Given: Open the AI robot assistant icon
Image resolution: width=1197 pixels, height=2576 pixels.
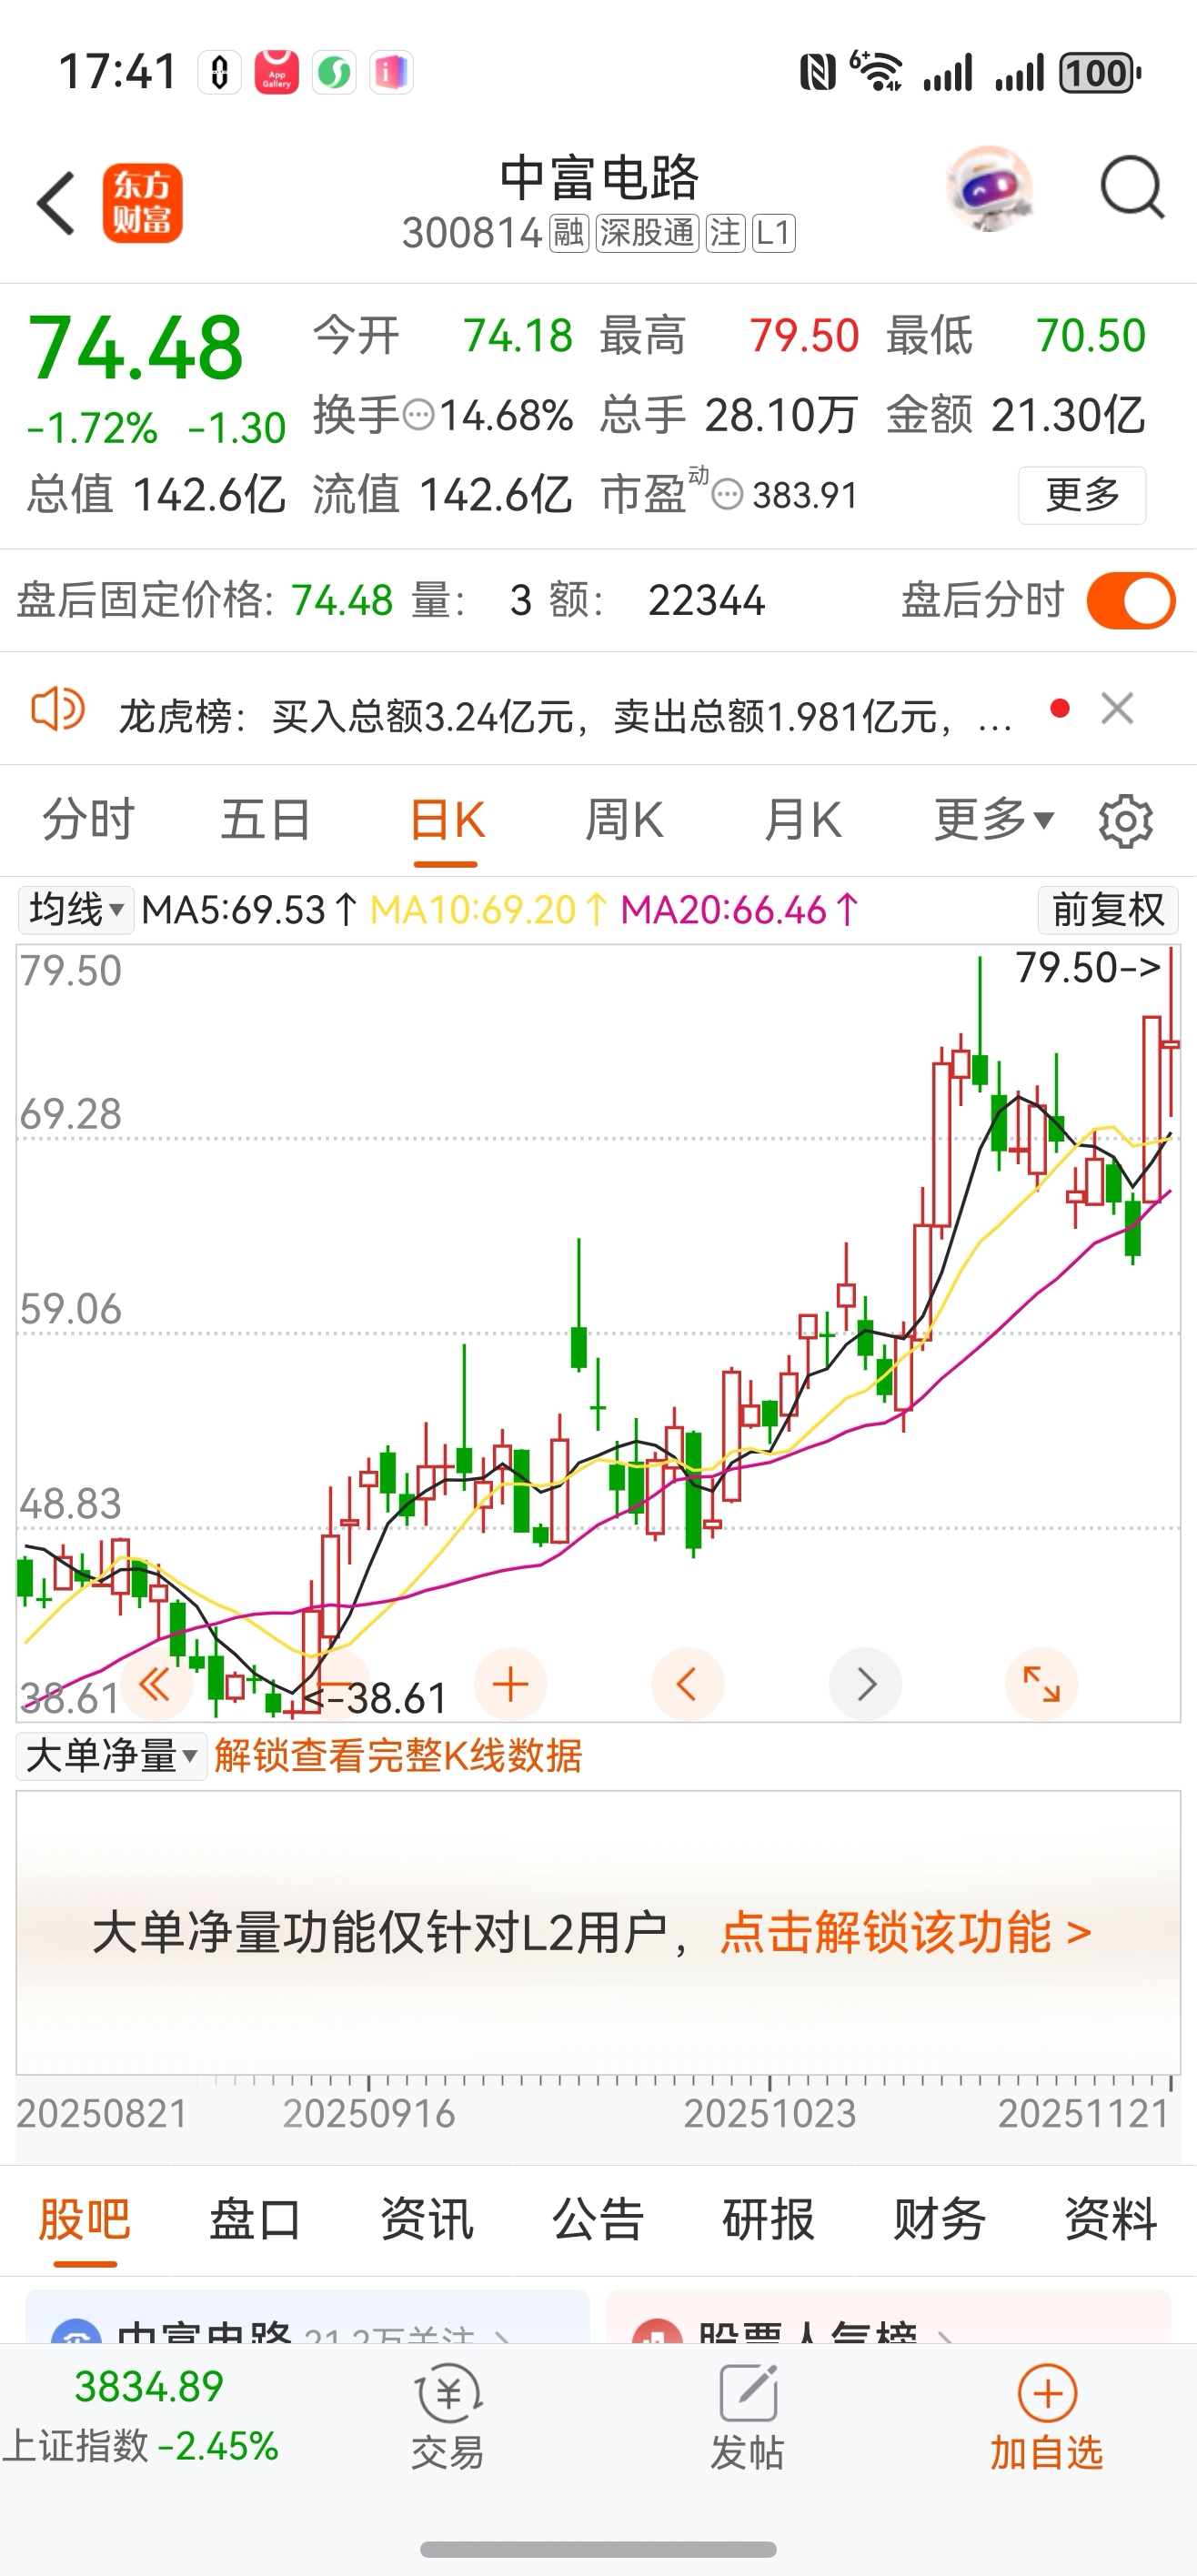Looking at the screenshot, I should coord(988,188).
